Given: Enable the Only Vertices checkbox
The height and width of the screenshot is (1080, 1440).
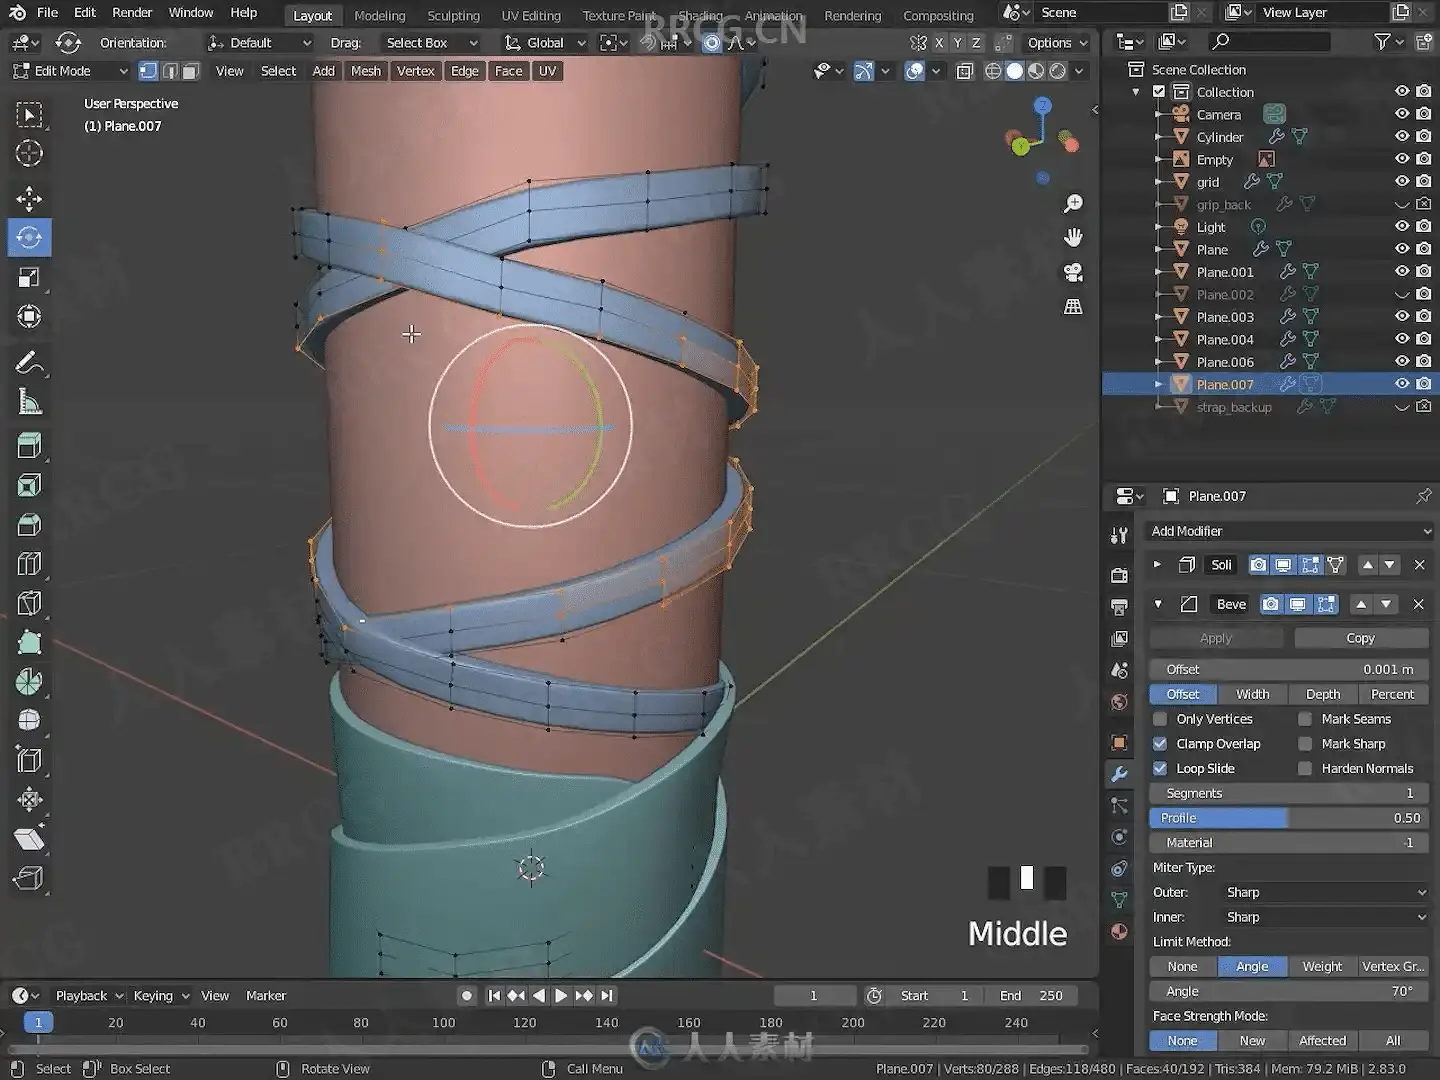Looking at the screenshot, I should tap(1160, 719).
